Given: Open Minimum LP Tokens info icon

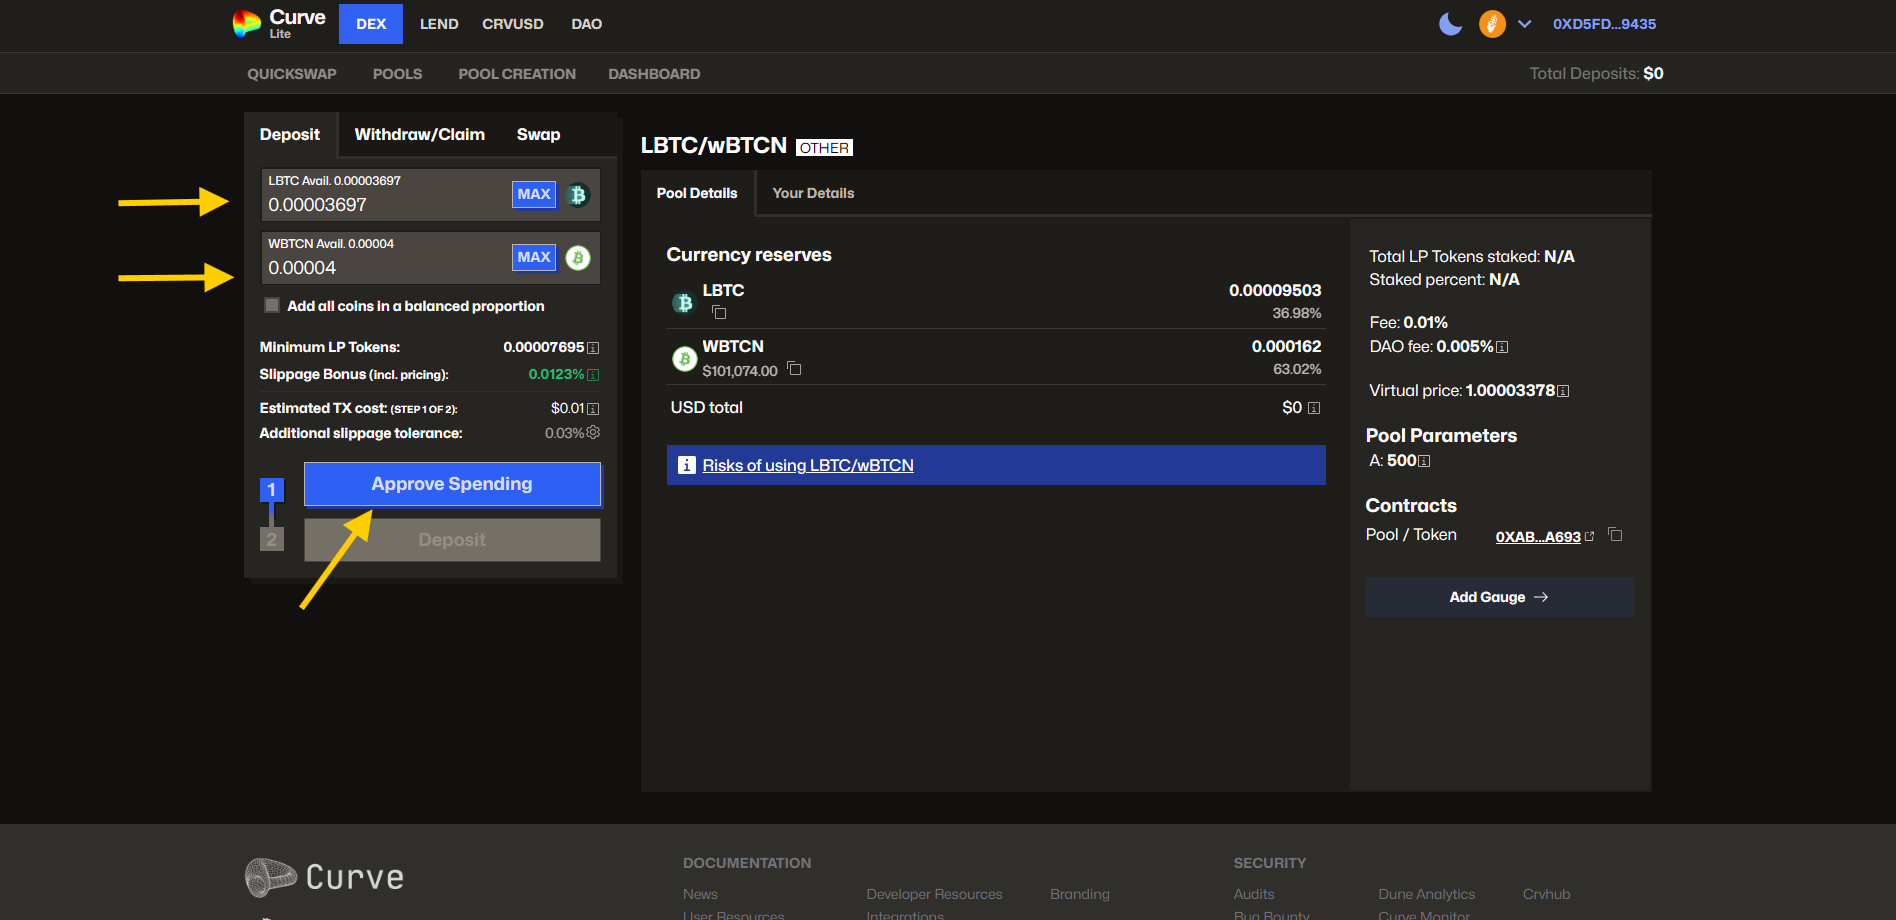Looking at the screenshot, I should click(x=593, y=348).
